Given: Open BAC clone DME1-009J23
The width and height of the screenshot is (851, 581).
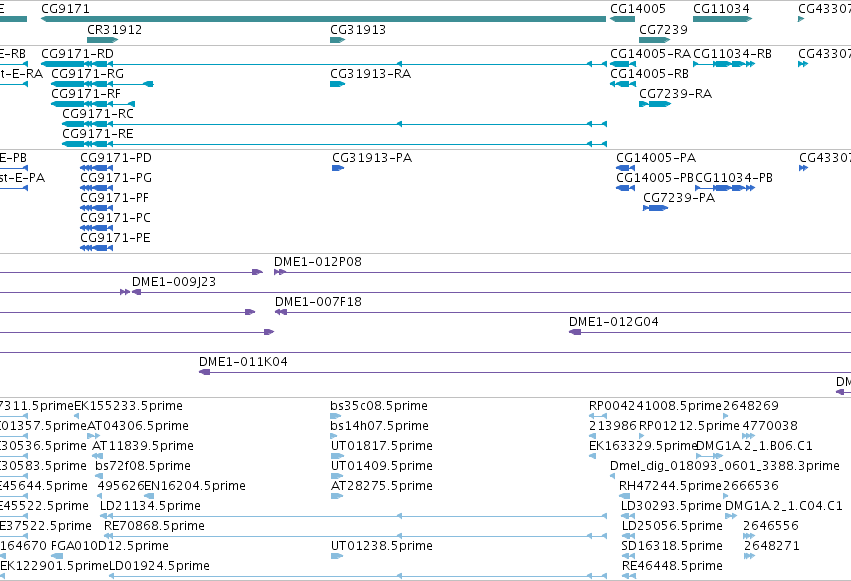Looking at the screenshot, I should [491, 292].
